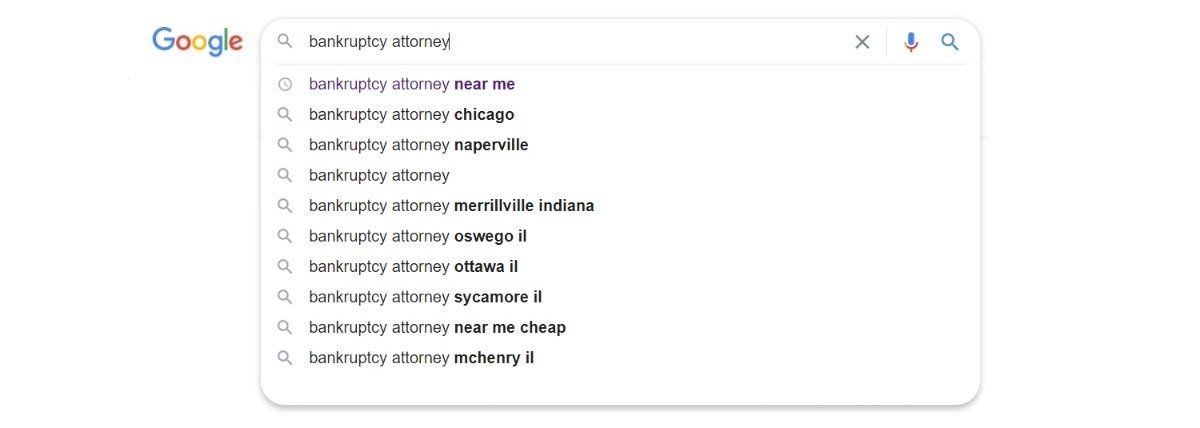The height and width of the screenshot is (428, 1200).
Task: Choose bankruptcy attorney sycamore il
Action: point(425,297)
